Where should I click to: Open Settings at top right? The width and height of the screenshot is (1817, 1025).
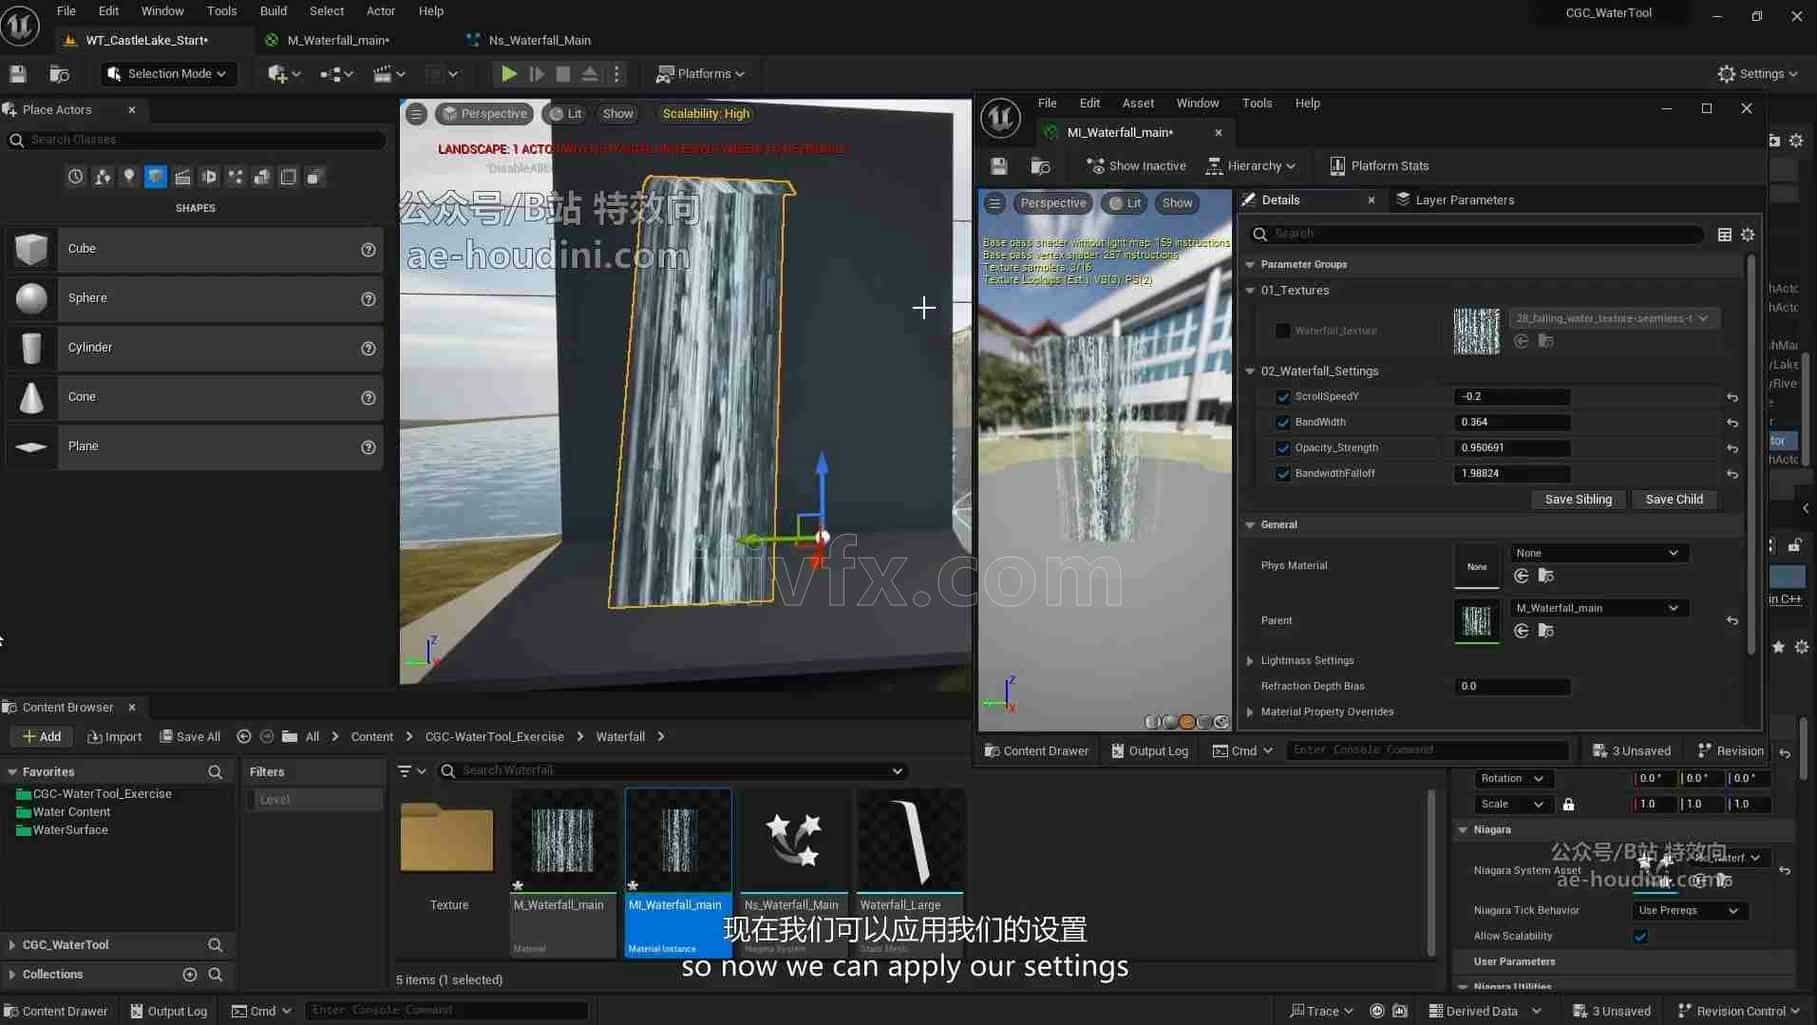click(x=1757, y=73)
